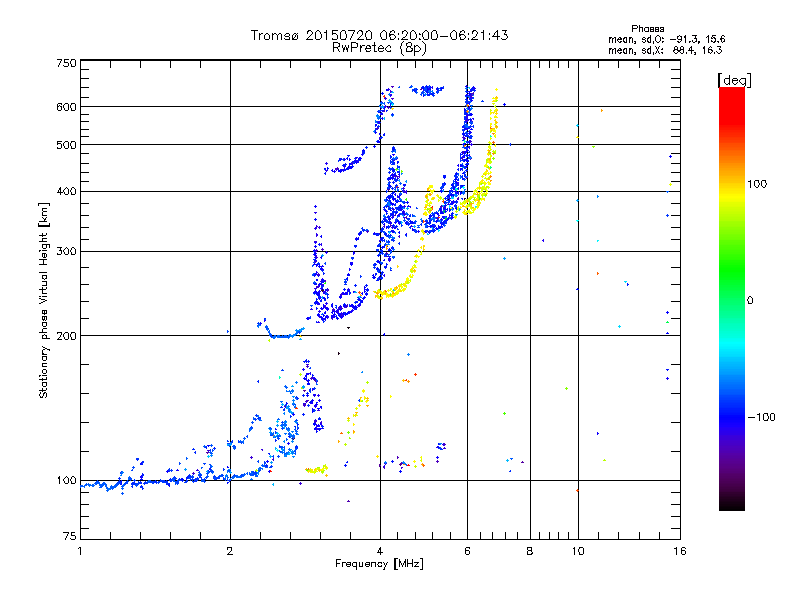The height and width of the screenshot is (600, 800).
Task: Click the y-axis label '200'
Action: 66,336
